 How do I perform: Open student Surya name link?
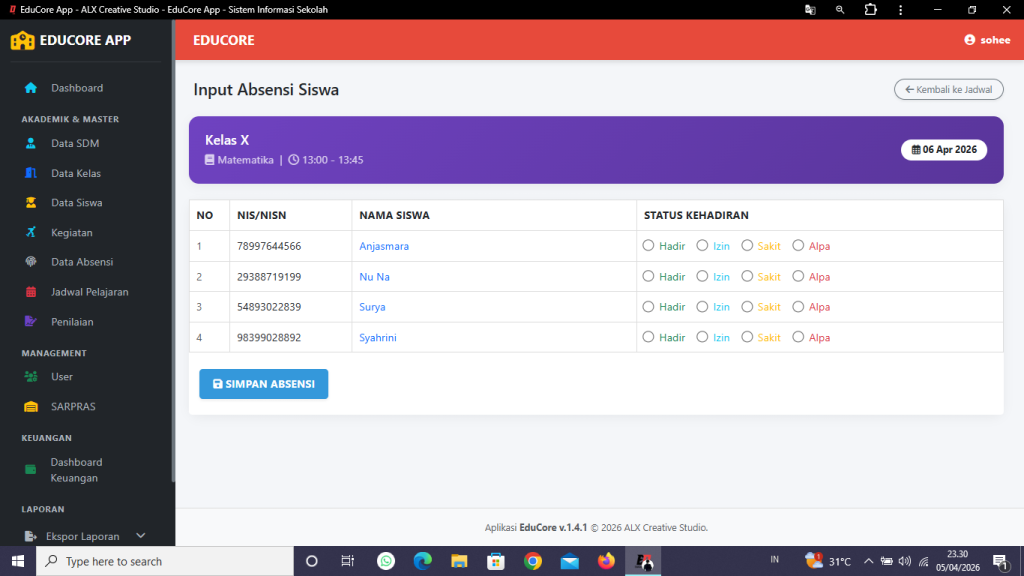(372, 307)
